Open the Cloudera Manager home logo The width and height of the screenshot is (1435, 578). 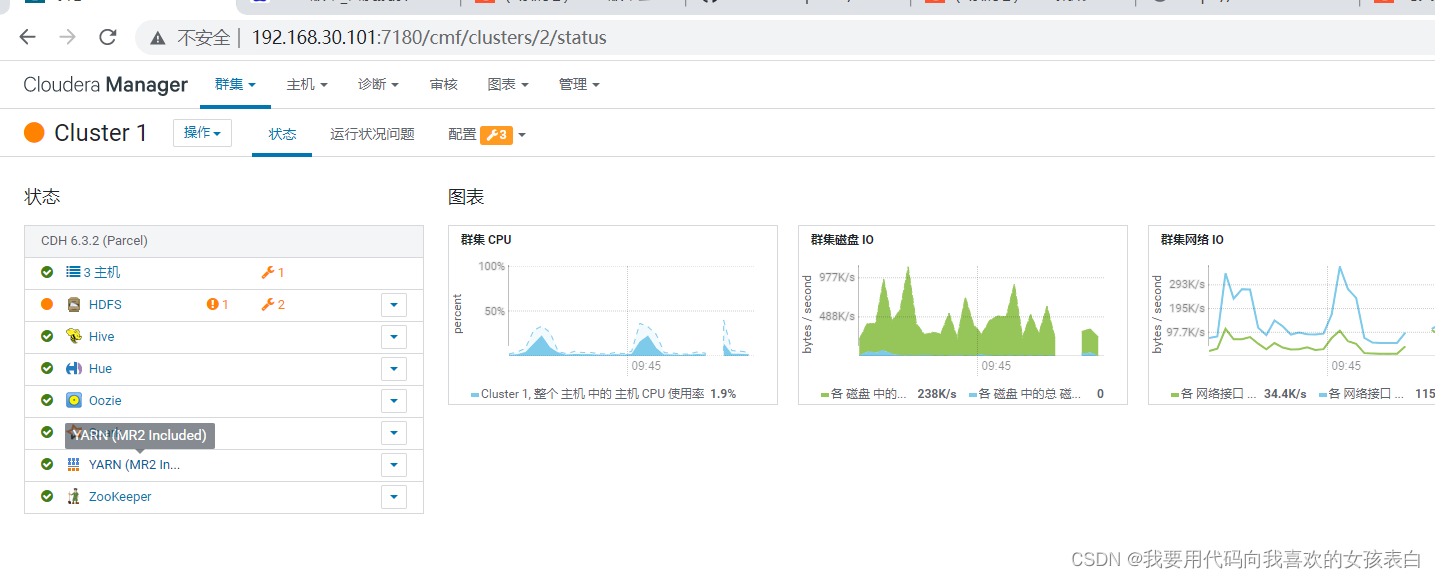click(106, 85)
